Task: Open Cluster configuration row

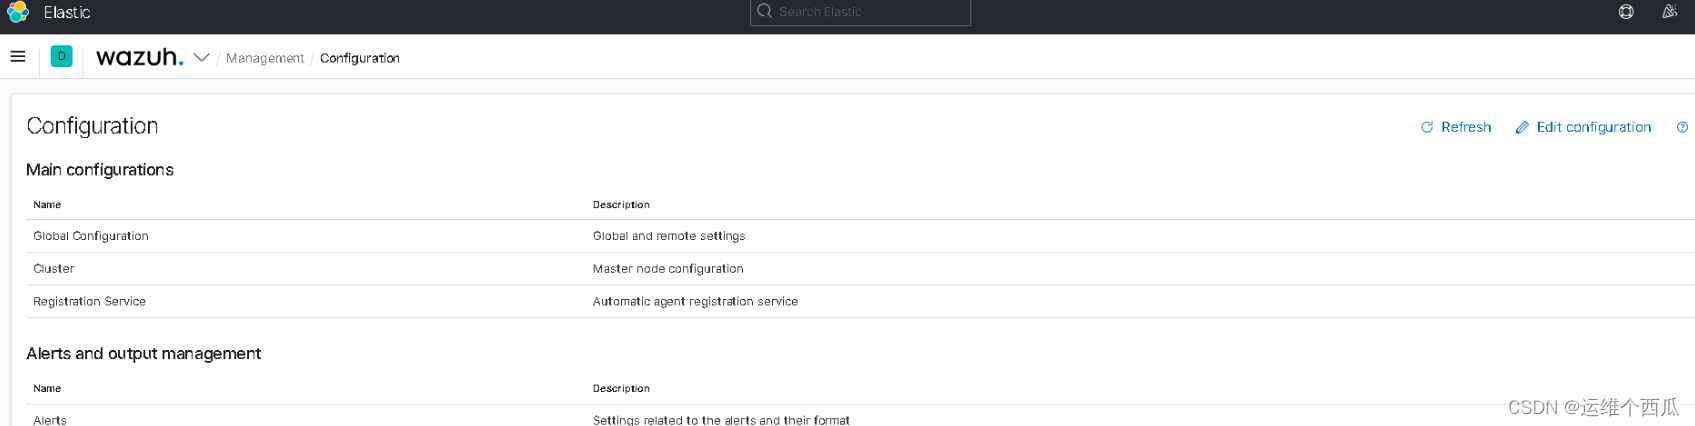Action: click(860, 269)
